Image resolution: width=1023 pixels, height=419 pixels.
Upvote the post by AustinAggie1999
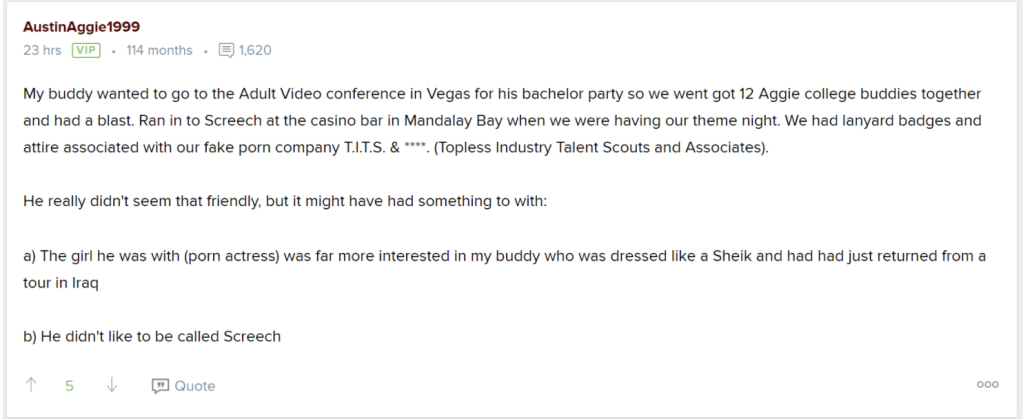pyautogui.click(x=32, y=385)
